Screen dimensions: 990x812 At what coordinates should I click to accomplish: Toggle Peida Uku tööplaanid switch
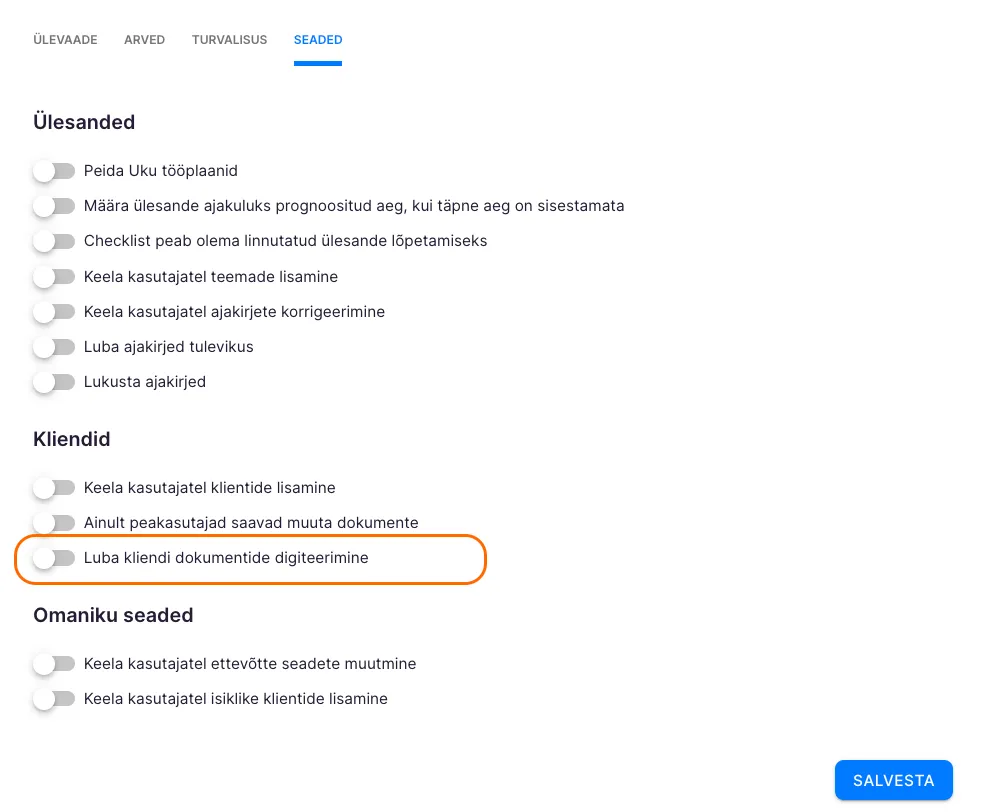click(54, 171)
